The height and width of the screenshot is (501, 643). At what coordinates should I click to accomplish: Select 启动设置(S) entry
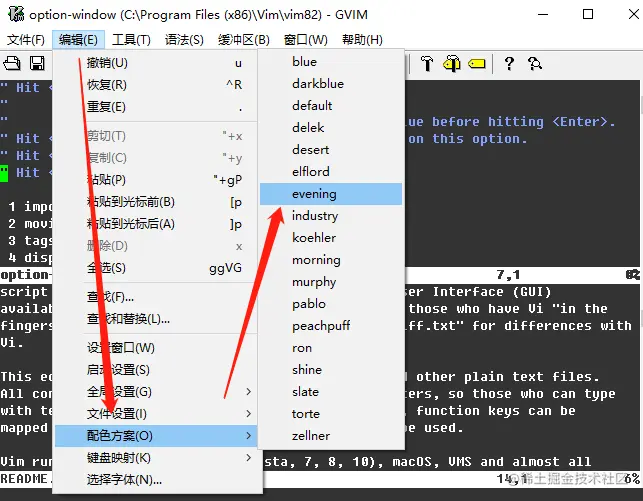156,370
